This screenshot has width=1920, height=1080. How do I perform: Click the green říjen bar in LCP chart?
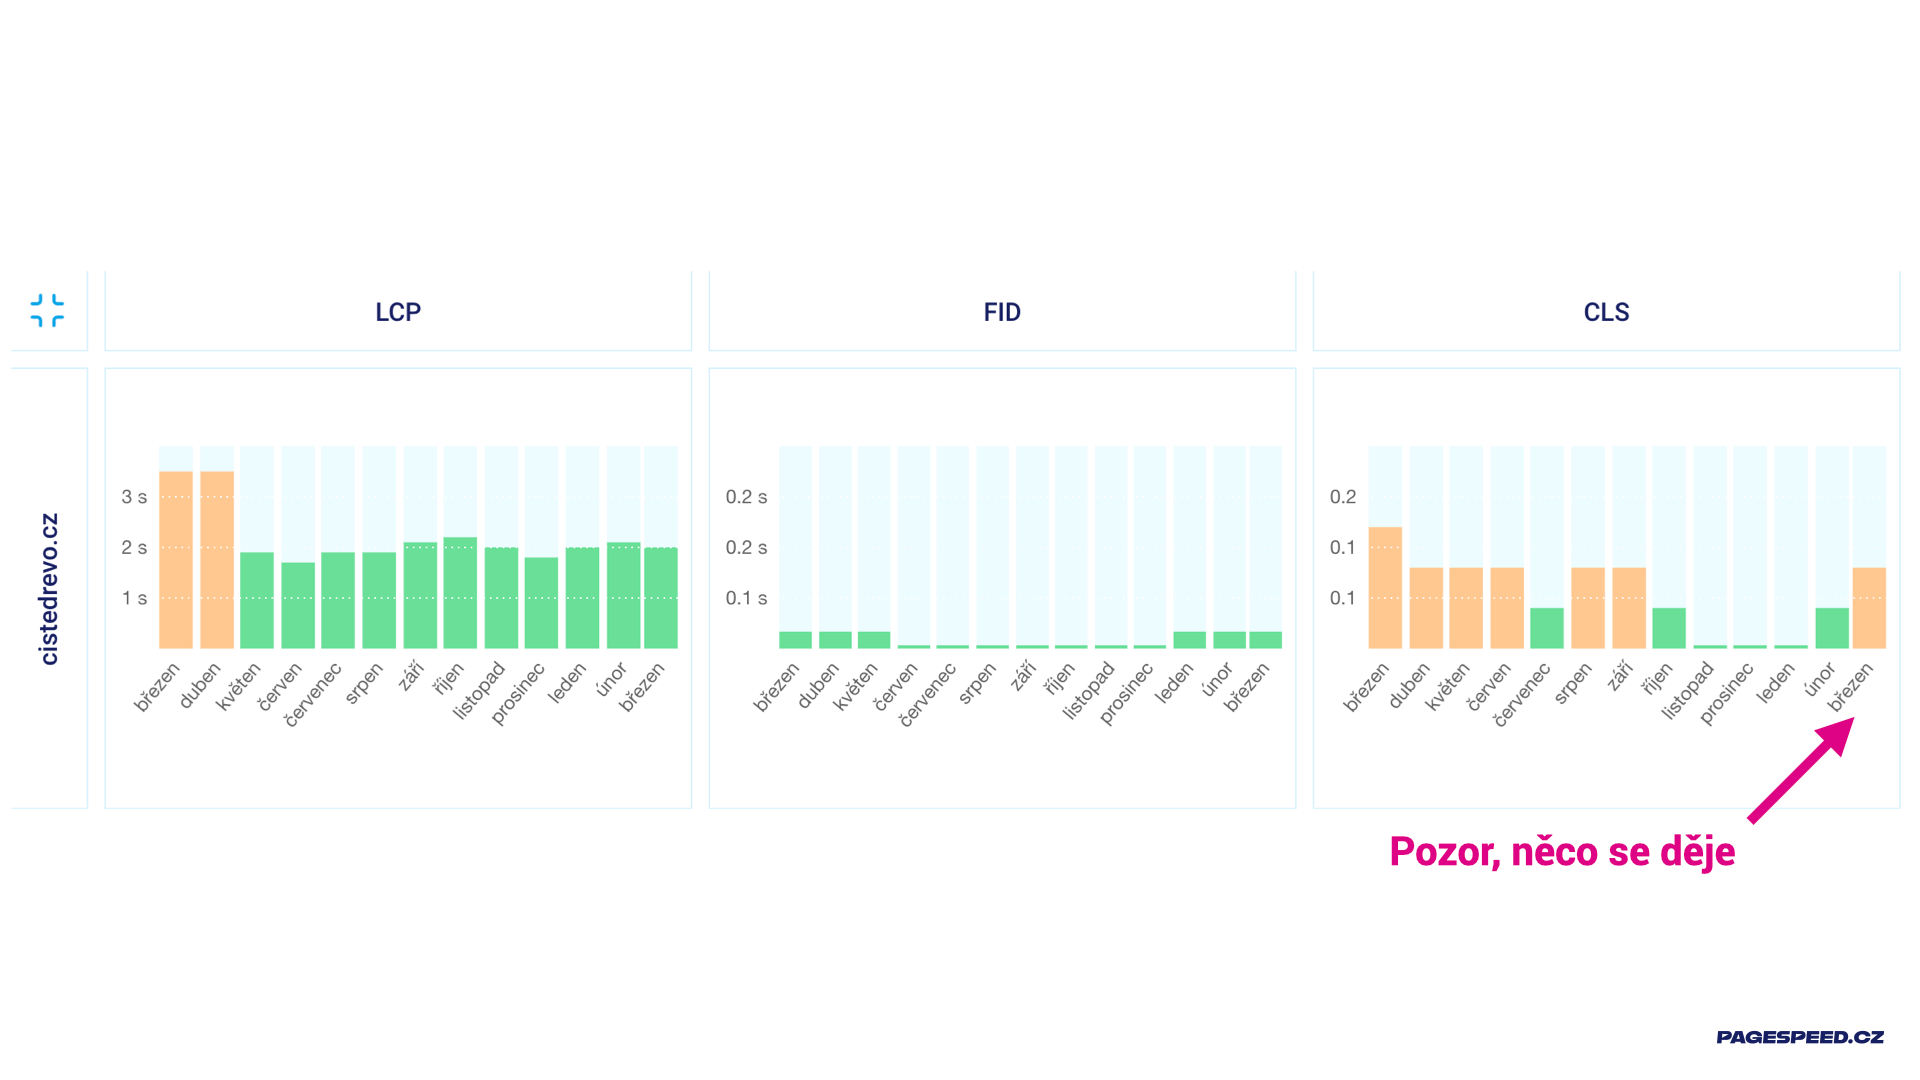pyautogui.click(x=460, y=593)
